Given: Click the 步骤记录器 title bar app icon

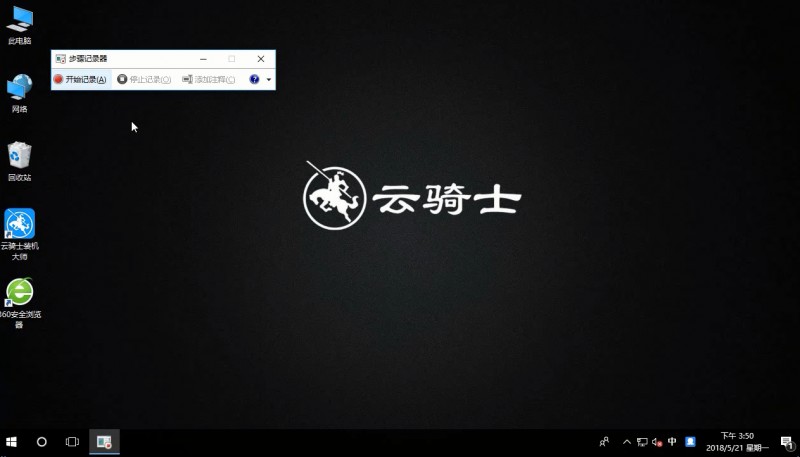Looking at the screenshot, I should tap(61, 59).
